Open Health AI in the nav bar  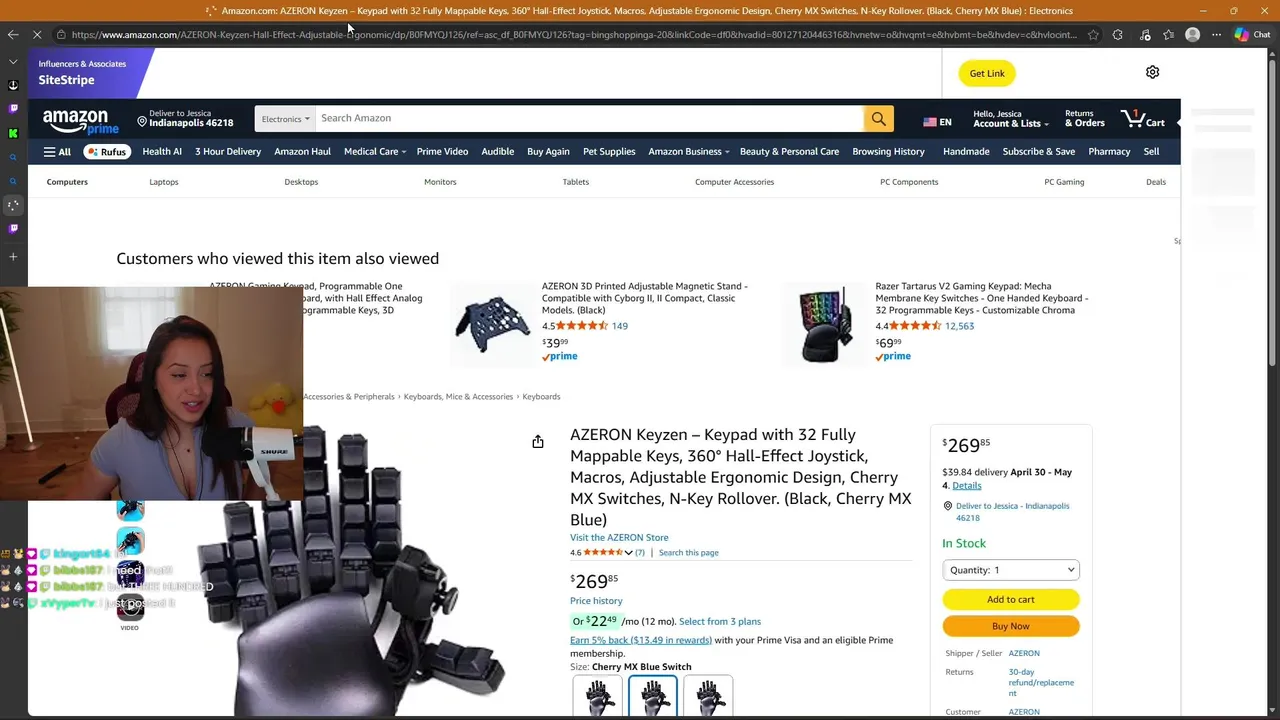tap(162, 152)
